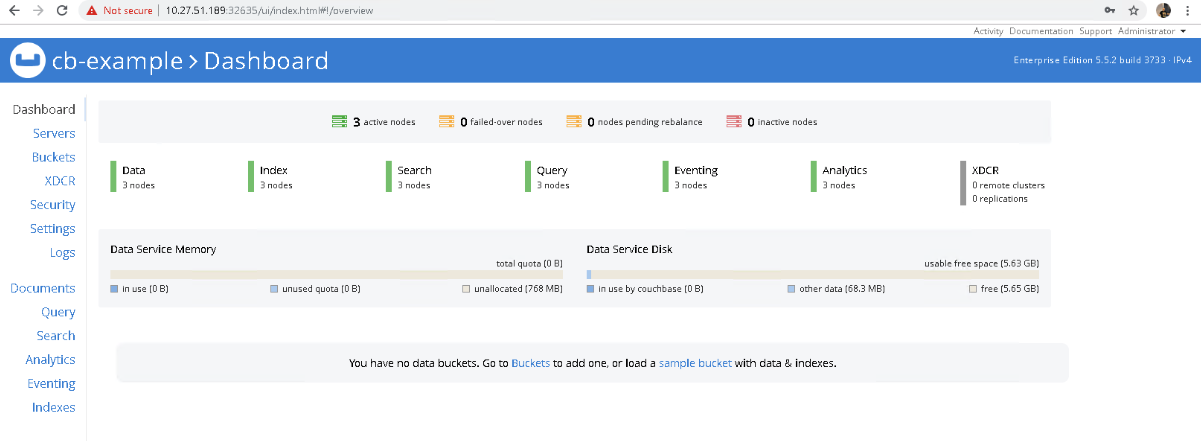Go to the XDCR sidebar item
This screenshot has height=441, width=1201.
60,181
